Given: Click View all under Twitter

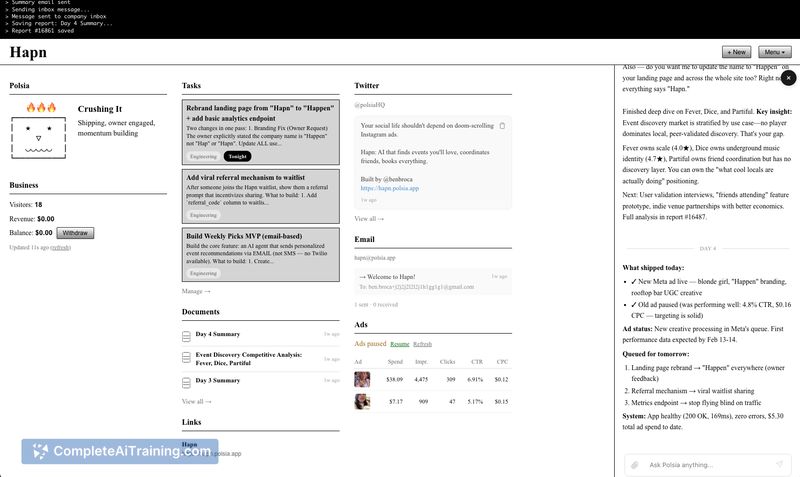Looking at the screenshot, I should point(369,219).
